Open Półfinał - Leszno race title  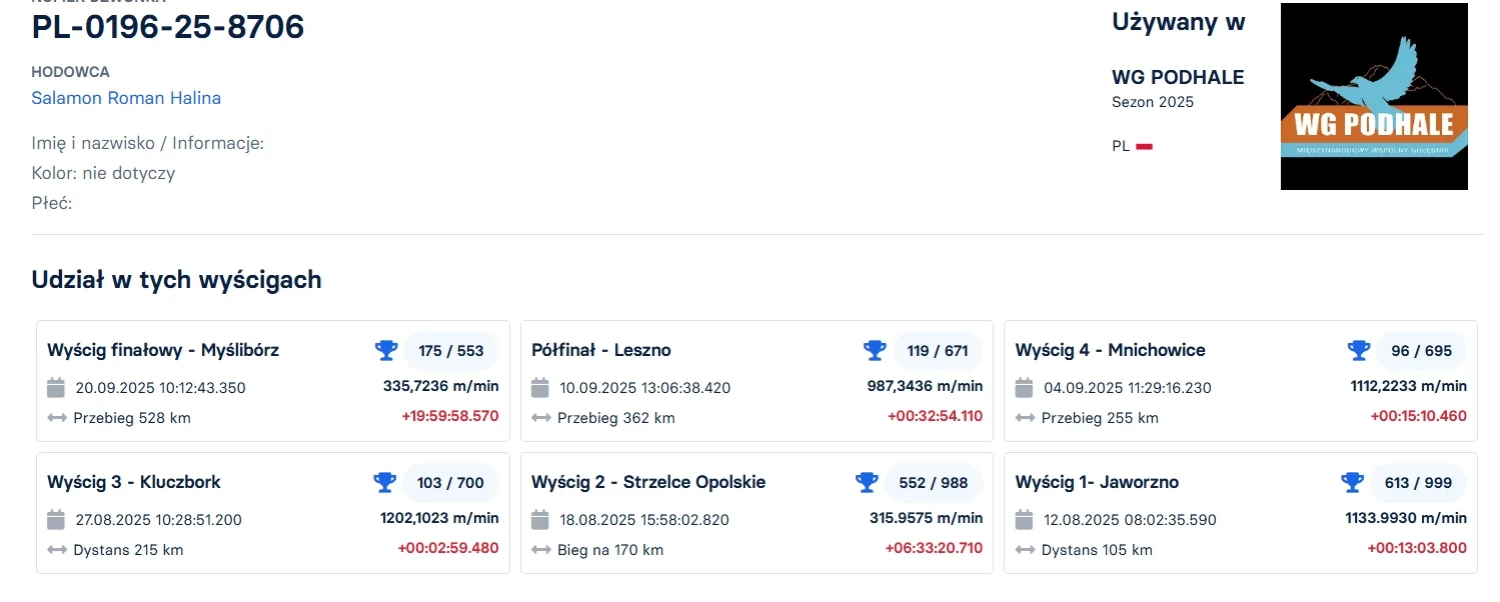[x=601, y=350]
